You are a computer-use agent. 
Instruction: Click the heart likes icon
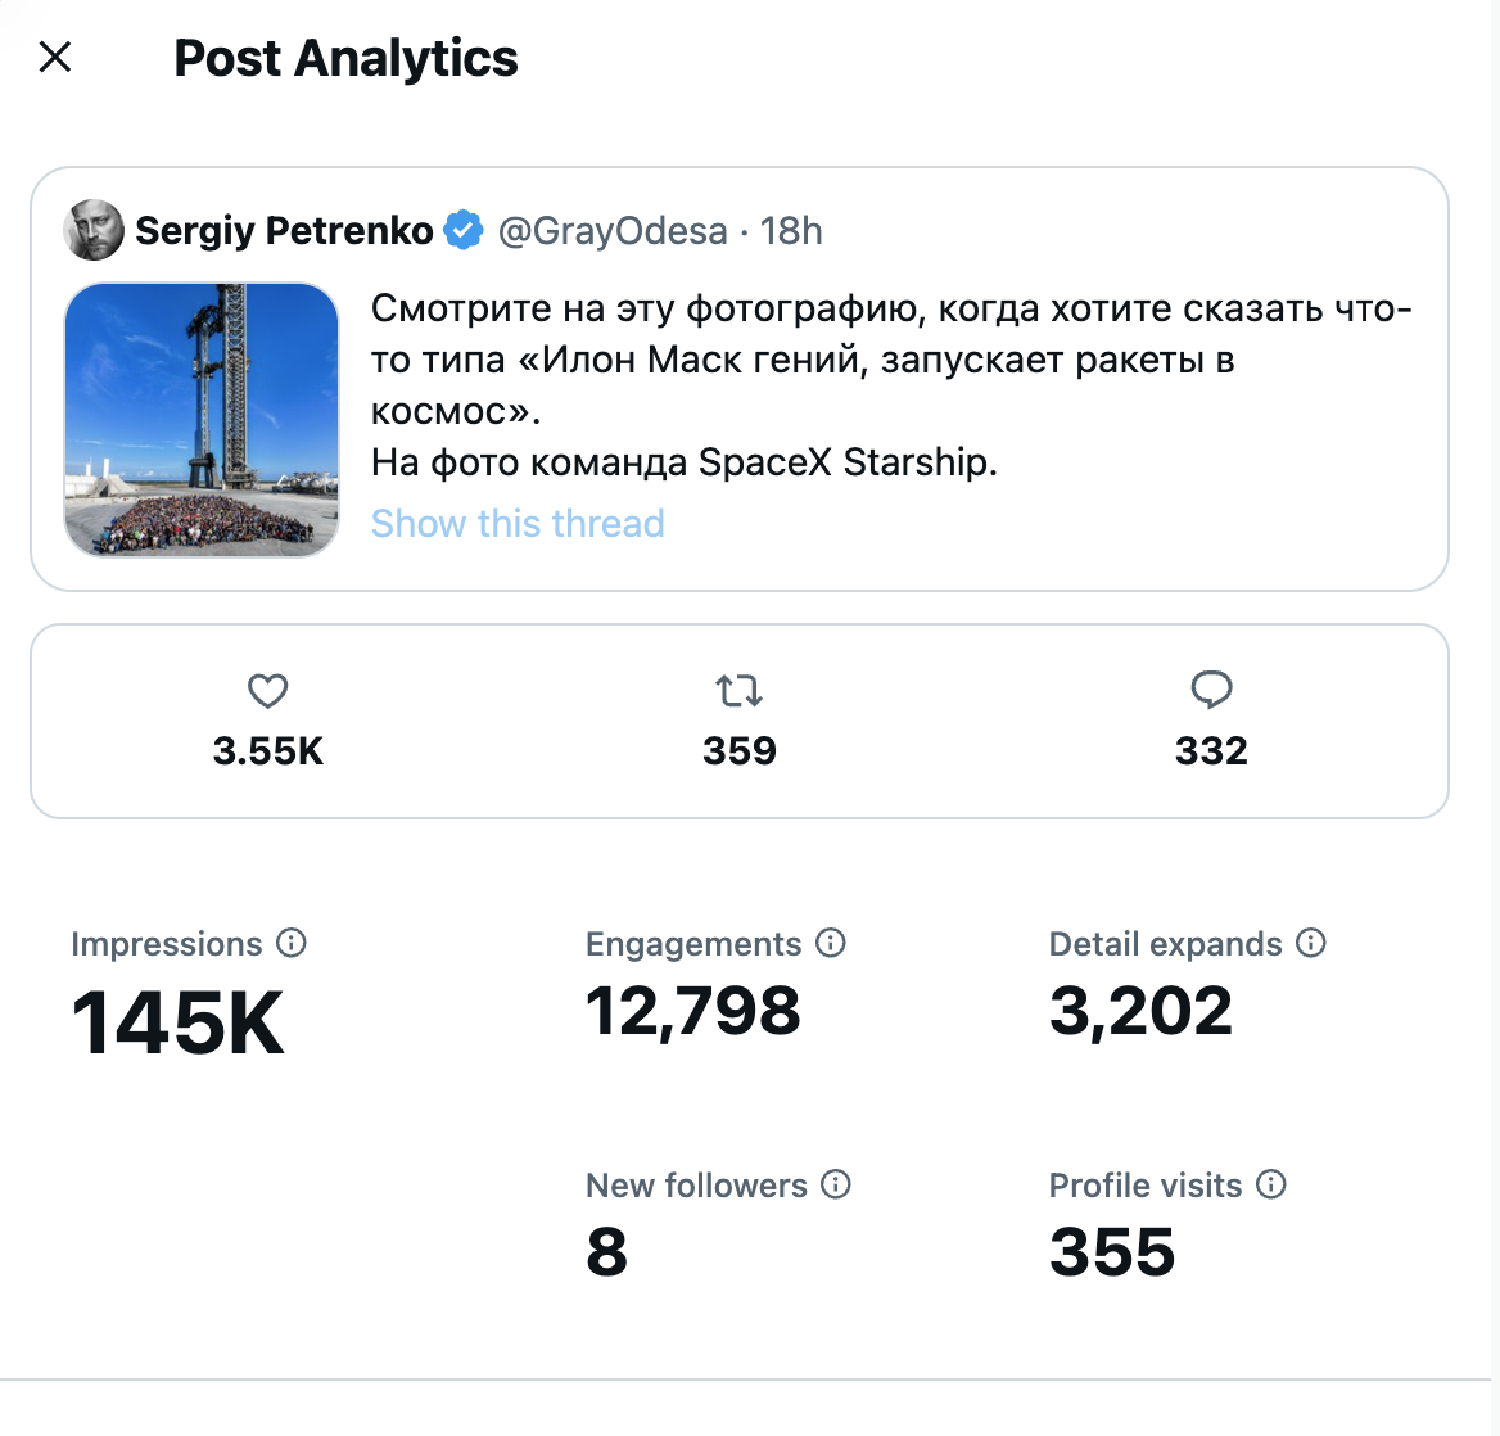tap(268, 691)
